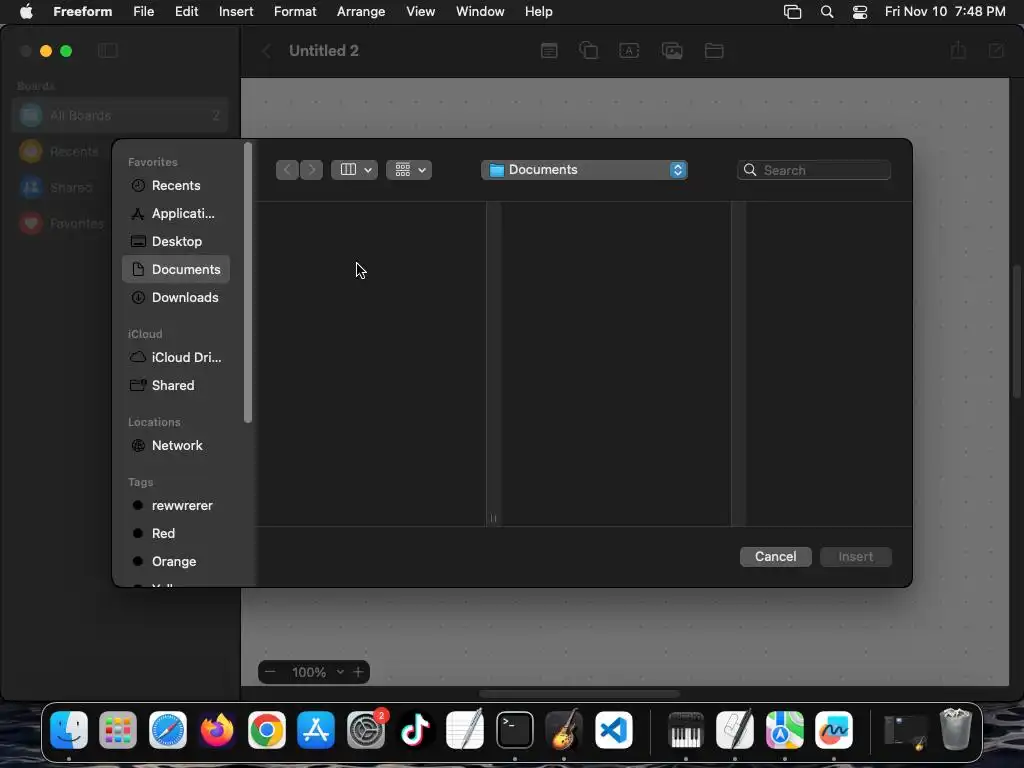Click the sidebar scrollbar in the dialog
Screen dimensions: 1024x768
[x=248, y=282]
